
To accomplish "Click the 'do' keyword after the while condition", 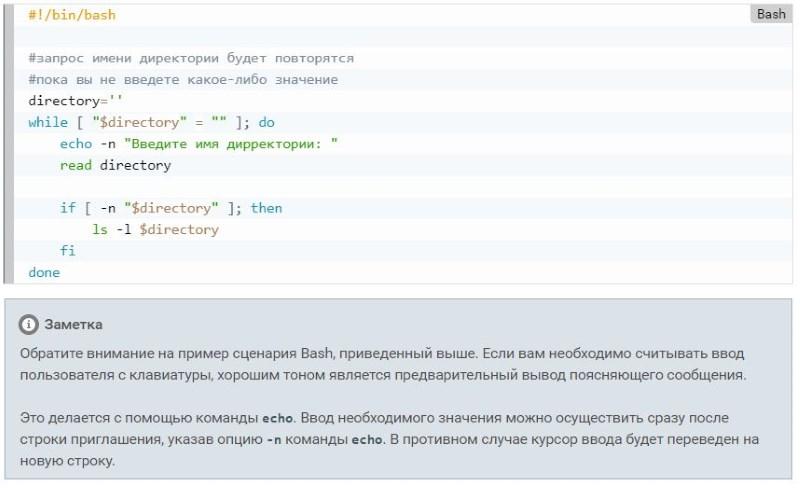I will pyautogui.click(x=266, y=123).
